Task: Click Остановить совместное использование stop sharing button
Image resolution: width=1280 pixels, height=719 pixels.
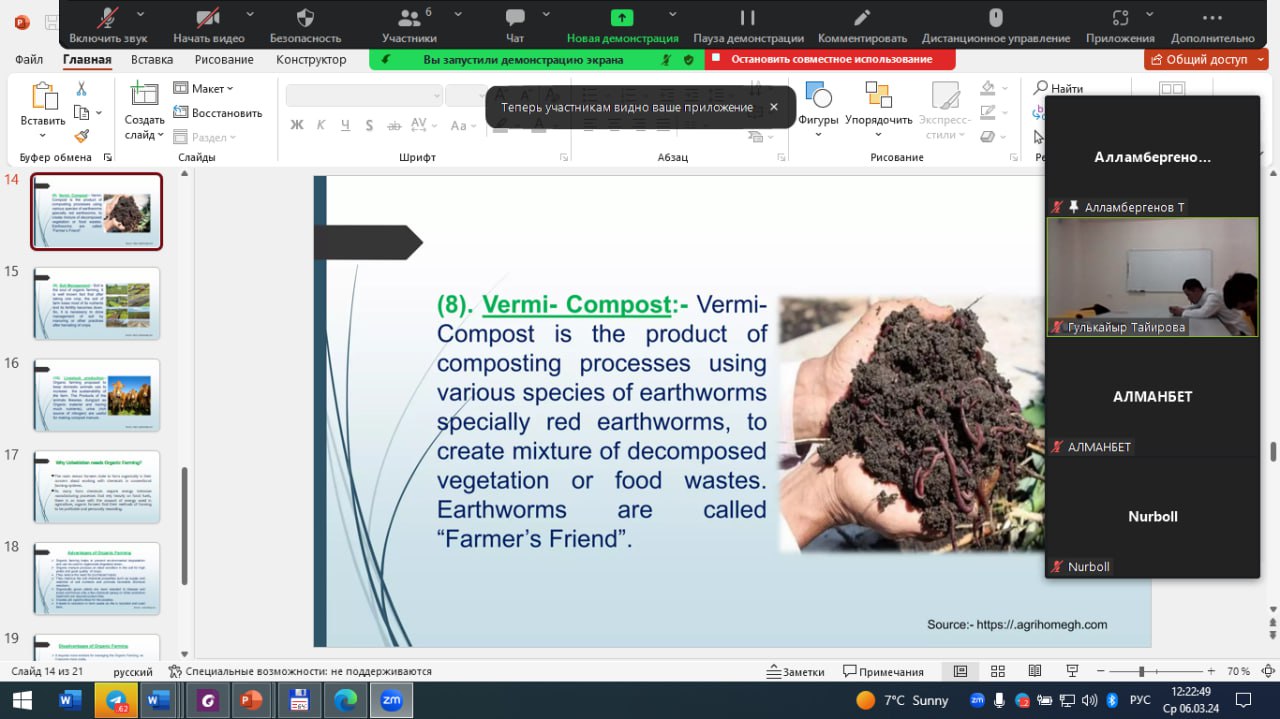Action: coord(830,59)
